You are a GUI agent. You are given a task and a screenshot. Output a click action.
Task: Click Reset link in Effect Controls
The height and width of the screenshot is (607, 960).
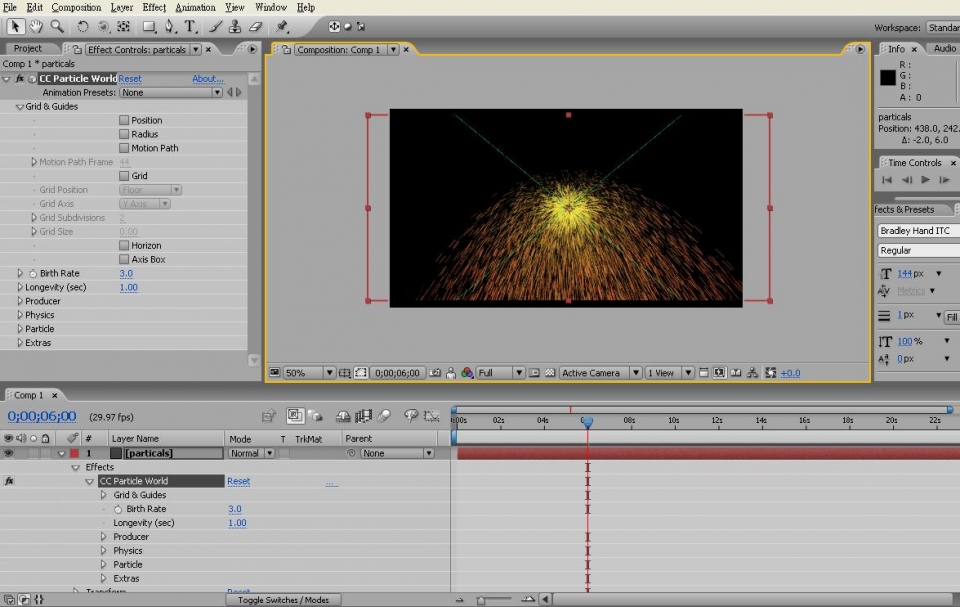pos(130,79)
